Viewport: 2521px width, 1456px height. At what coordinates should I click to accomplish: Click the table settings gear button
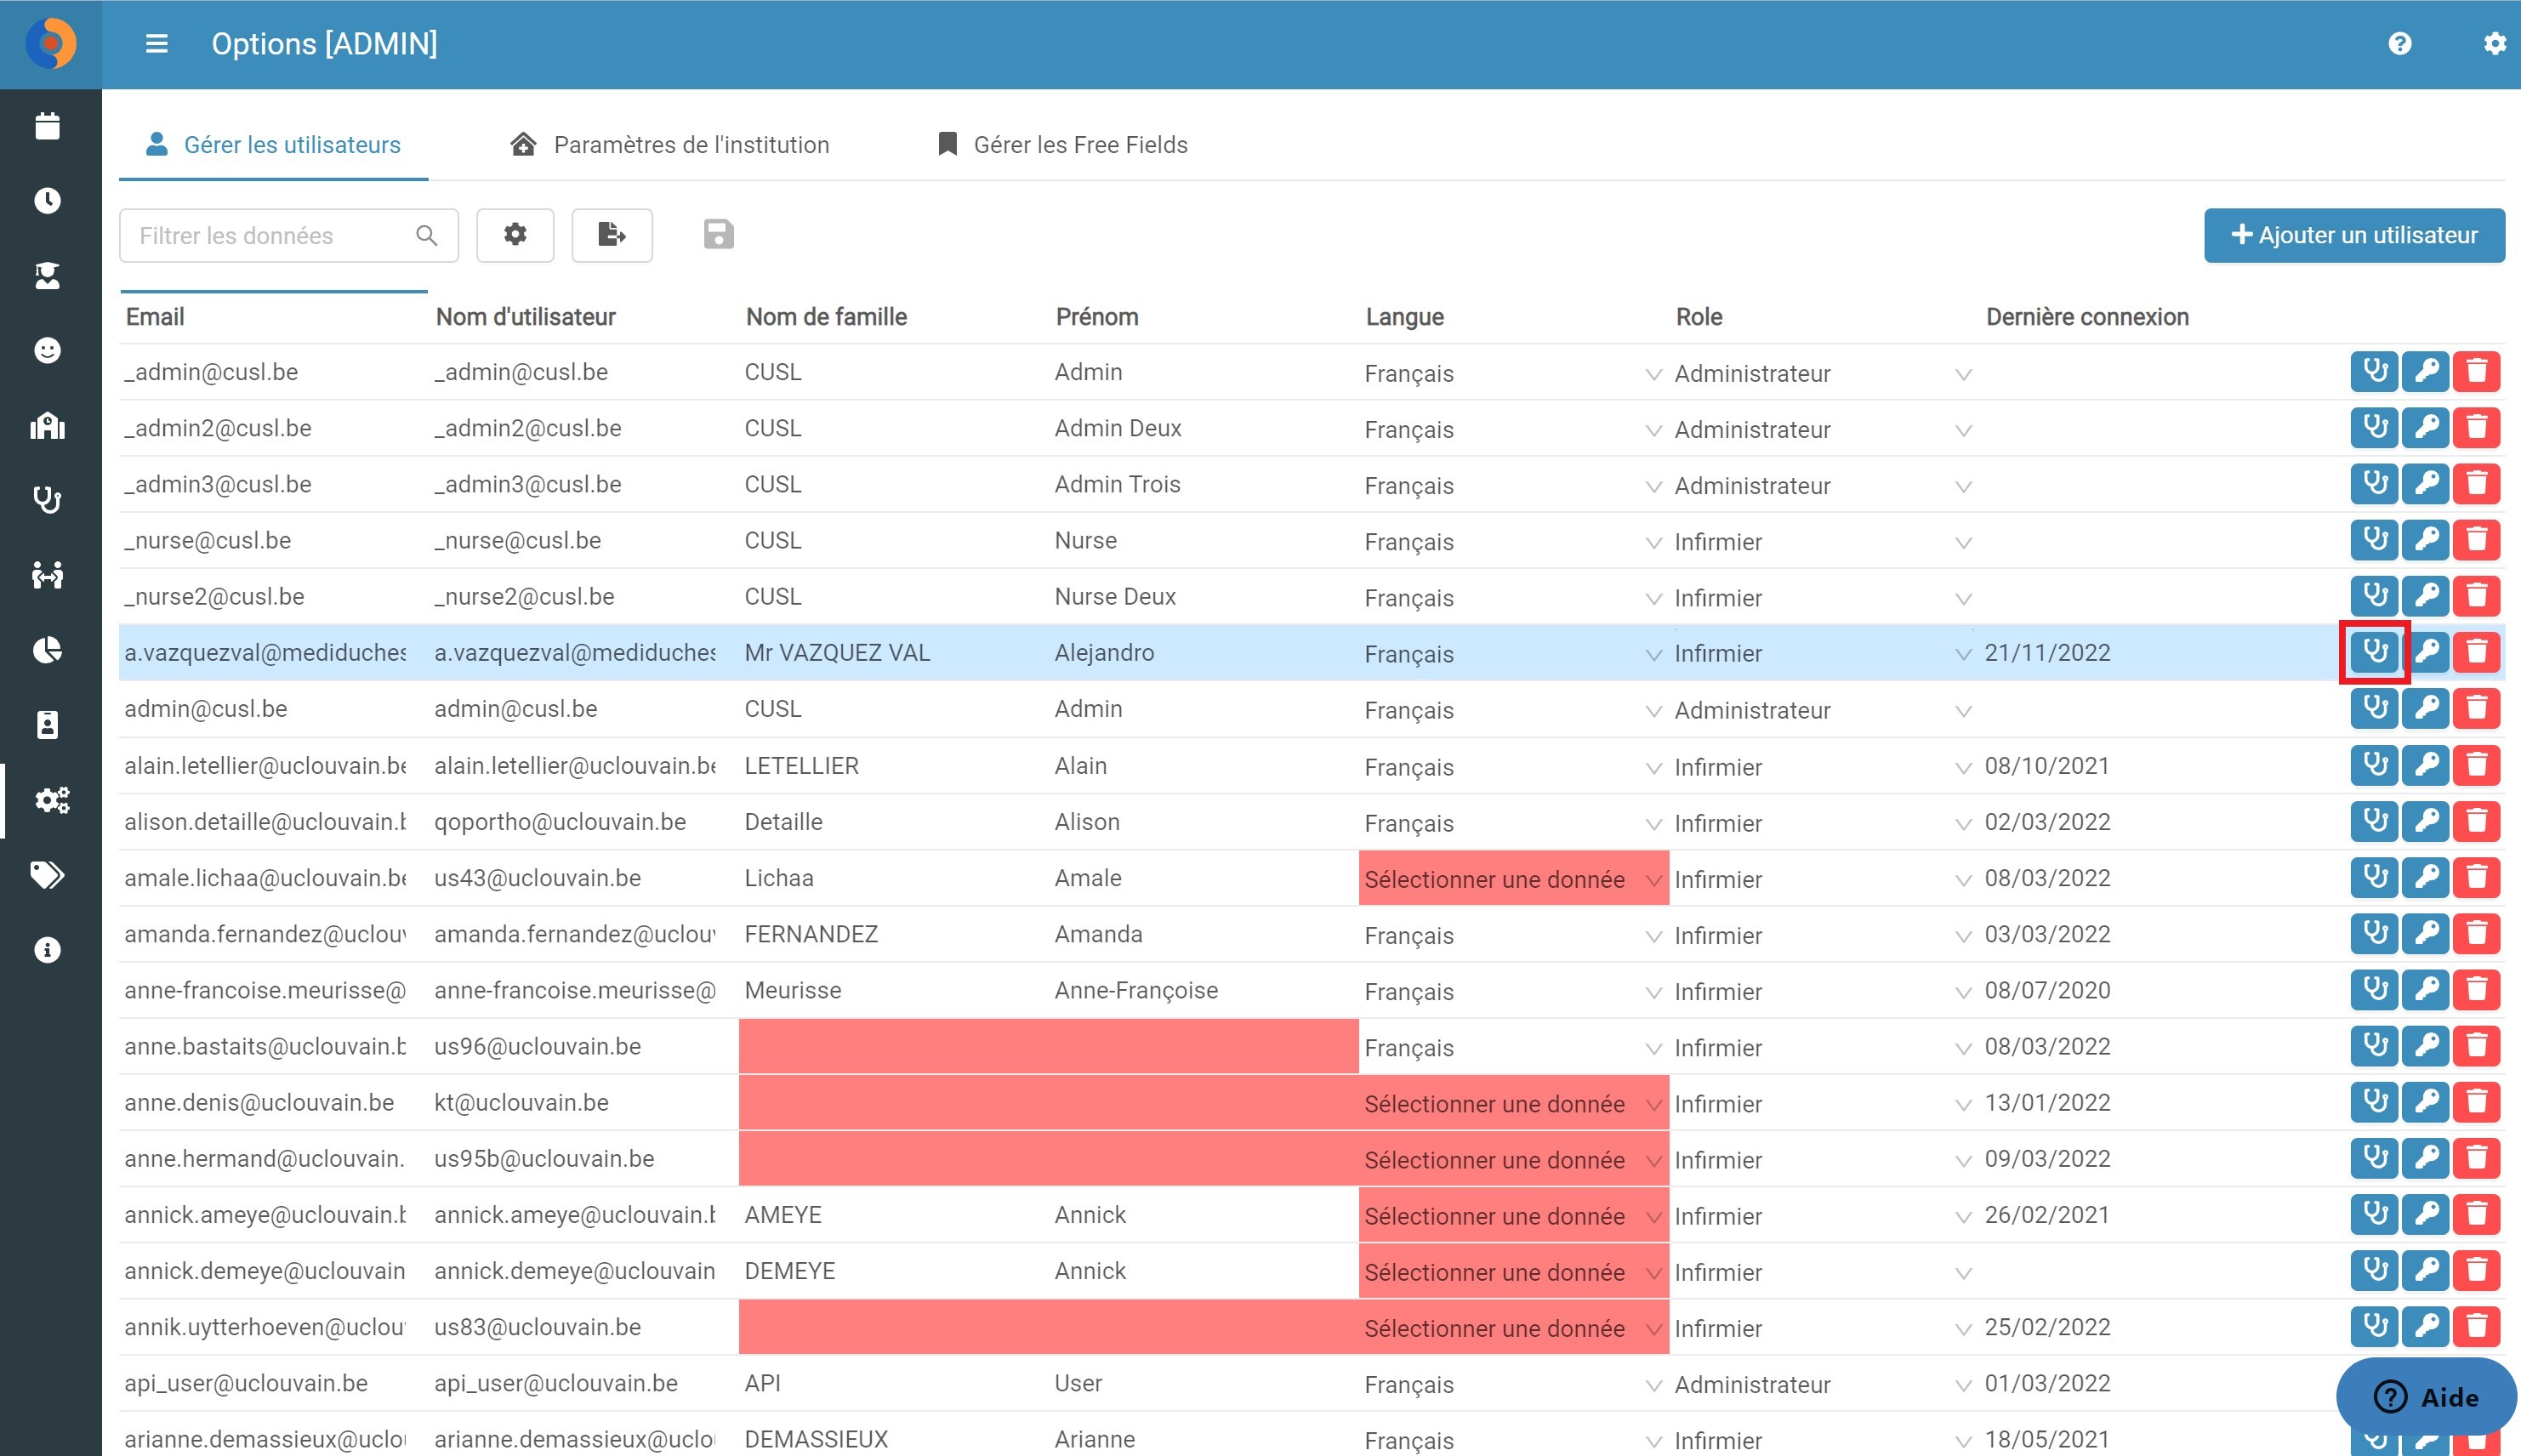tap(515, 235)
